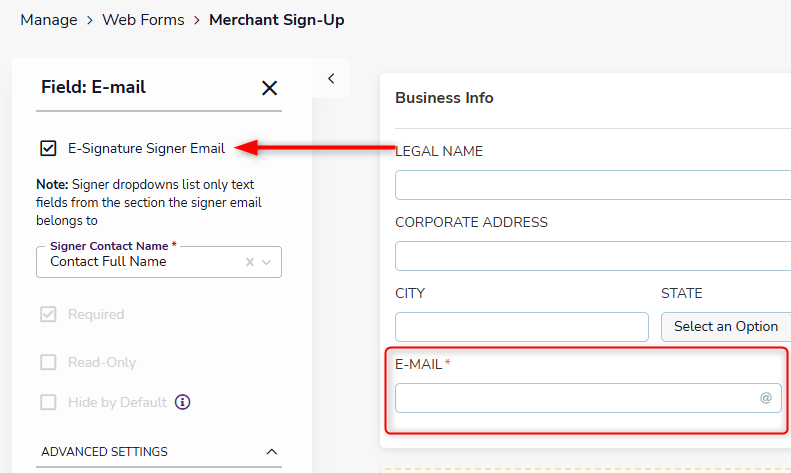Click inside the E-mail input field
Screen dimensions: 791x473
click(x=588, y=398)
